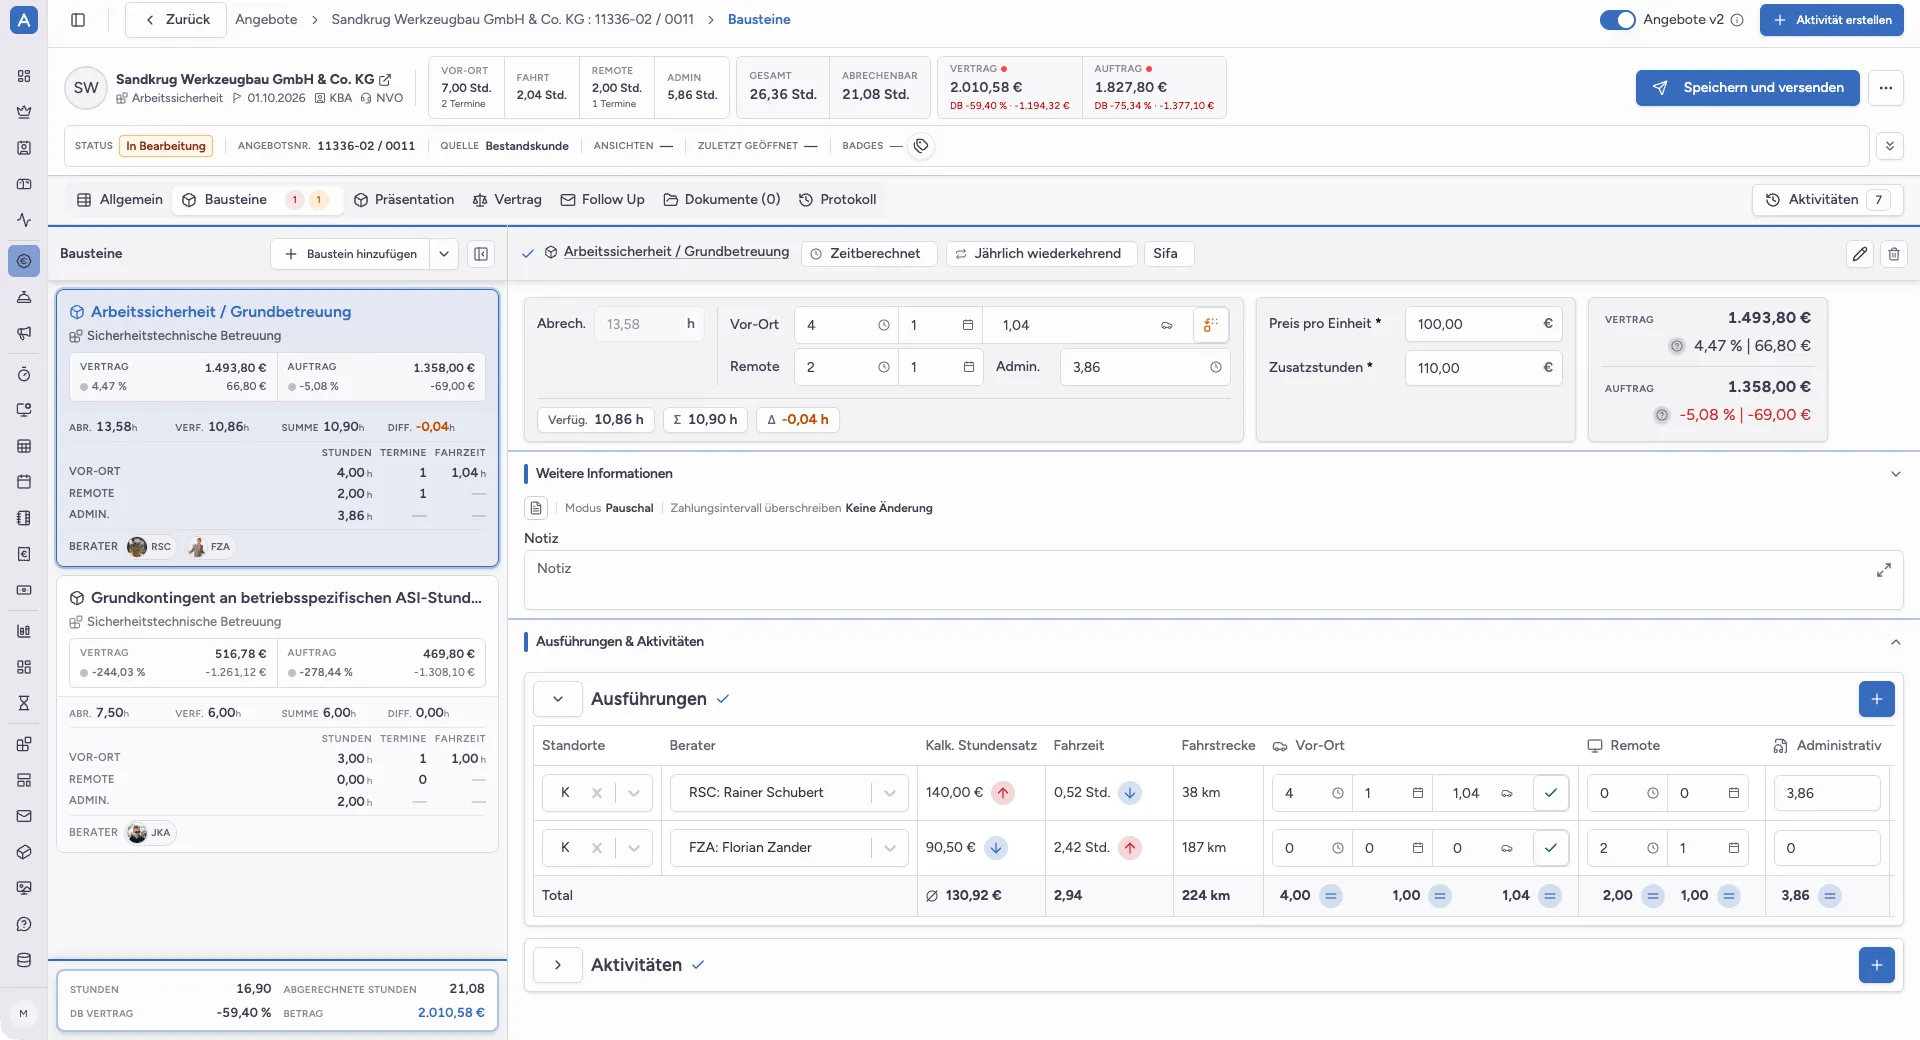Clear Standort K in Florian Zander row

click(596, 848)
